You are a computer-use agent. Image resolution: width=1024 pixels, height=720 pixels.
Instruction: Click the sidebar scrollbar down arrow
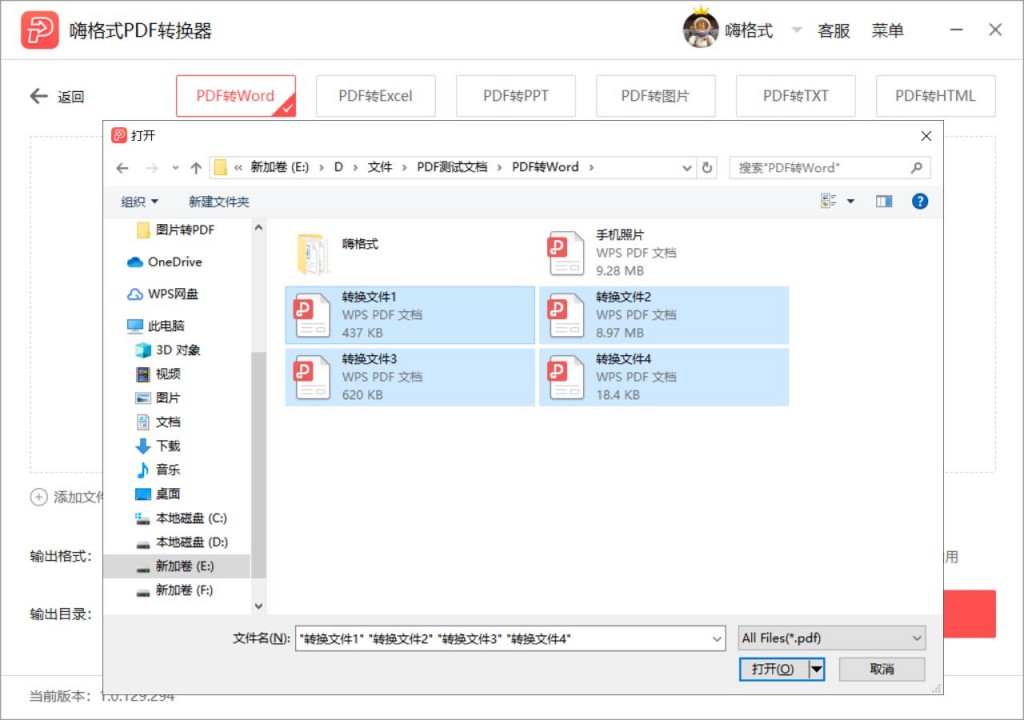259,606
